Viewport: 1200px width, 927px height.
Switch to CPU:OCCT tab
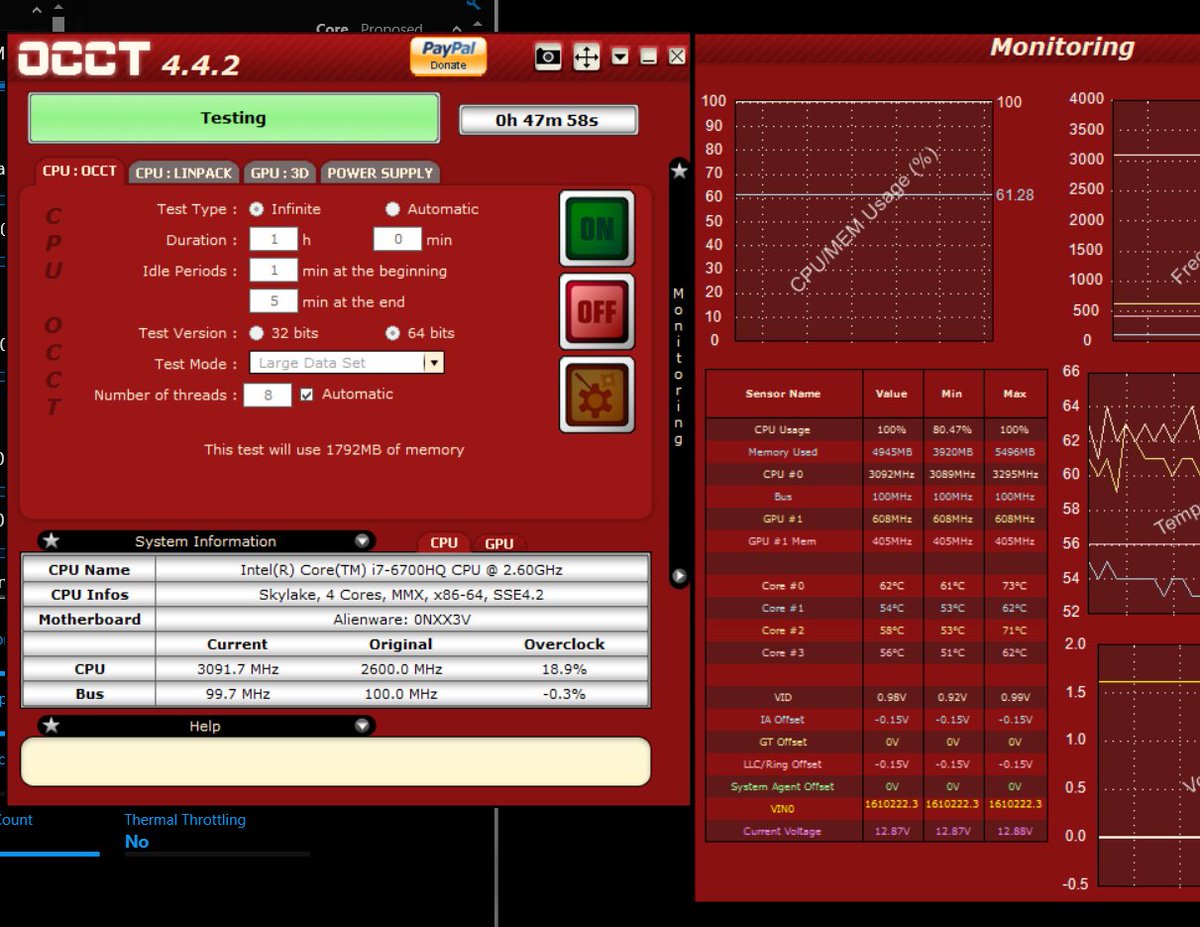[x=79, y=171]
